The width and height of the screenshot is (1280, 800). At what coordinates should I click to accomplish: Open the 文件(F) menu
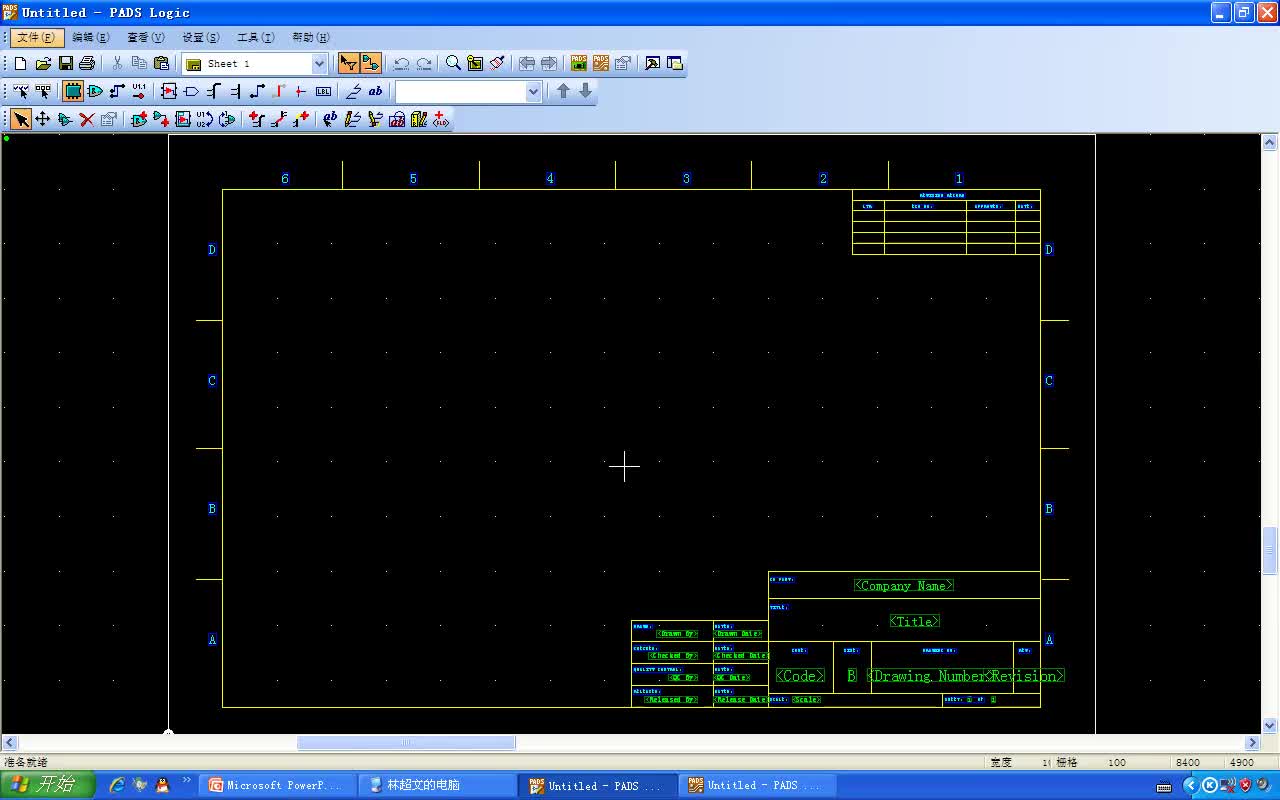click(37, 37)
